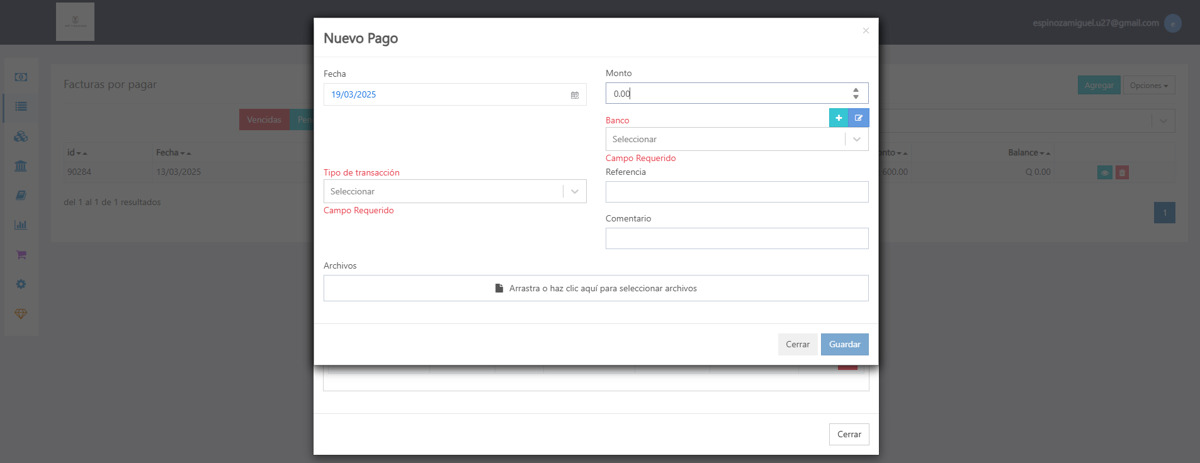Close the Nuevo Pago dialog via X

pyautogui.click(x=866, y=31)
